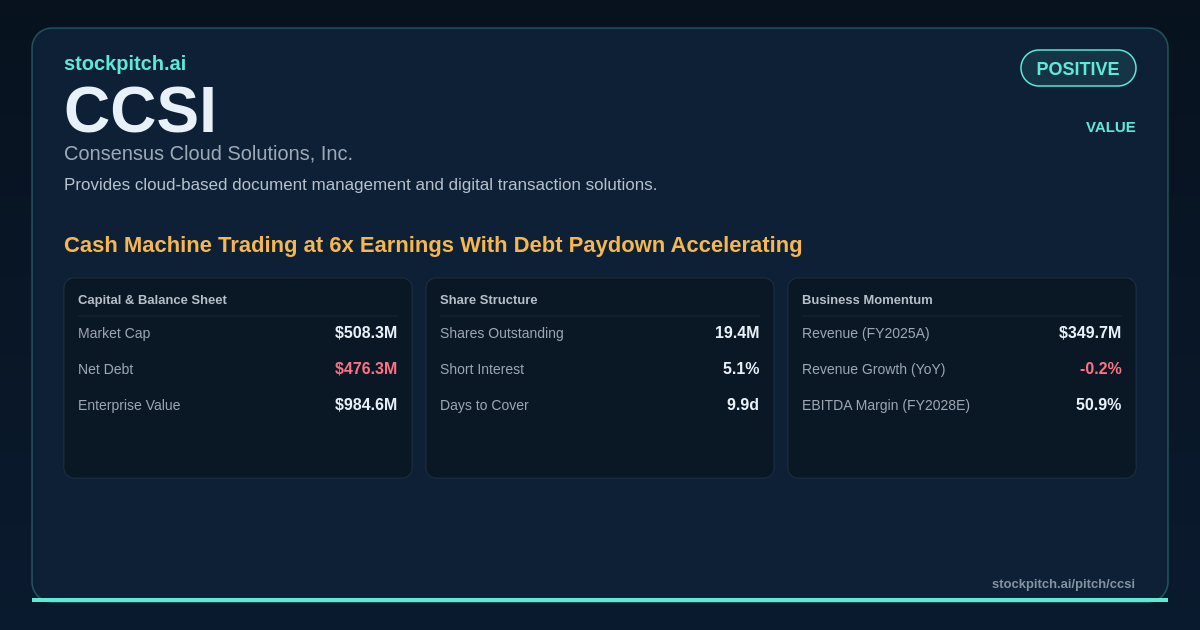1200x630 pixels.
Task: Select the Business Momentum card header
Action: [867, 299]
